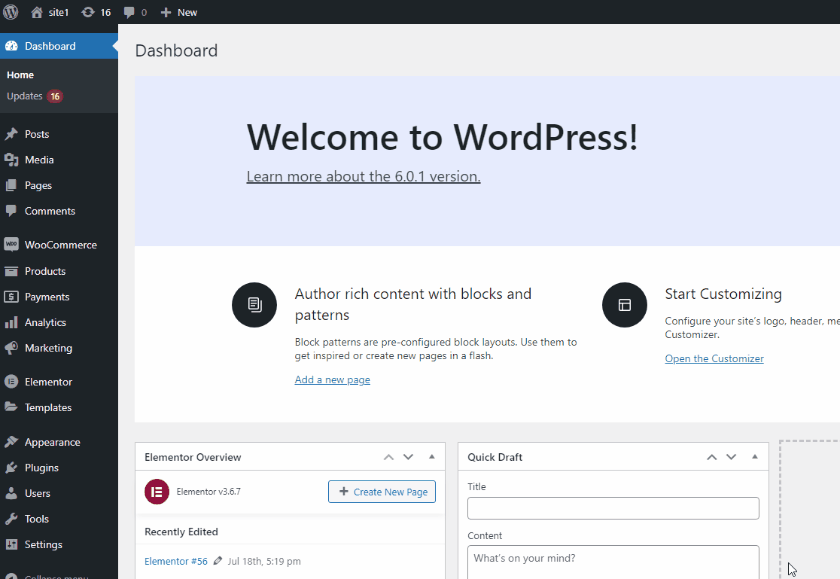Click the Recently Edited heading text
Viewport: 840px width, 579px height.
(181, 532)
